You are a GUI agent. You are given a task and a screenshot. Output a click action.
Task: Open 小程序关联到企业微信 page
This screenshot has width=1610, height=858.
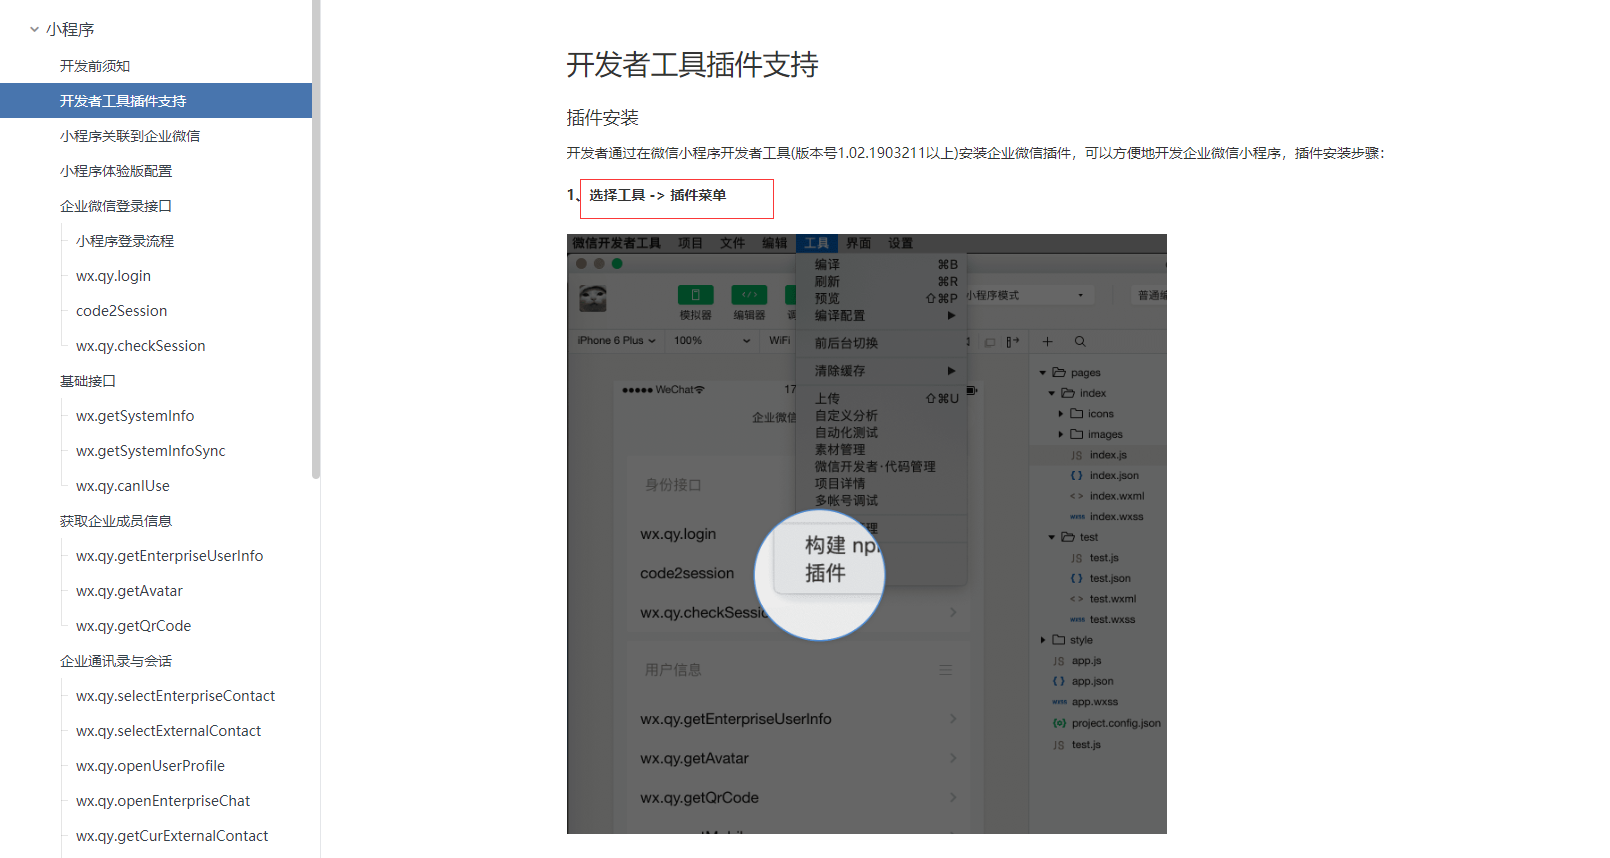[130, 136]
